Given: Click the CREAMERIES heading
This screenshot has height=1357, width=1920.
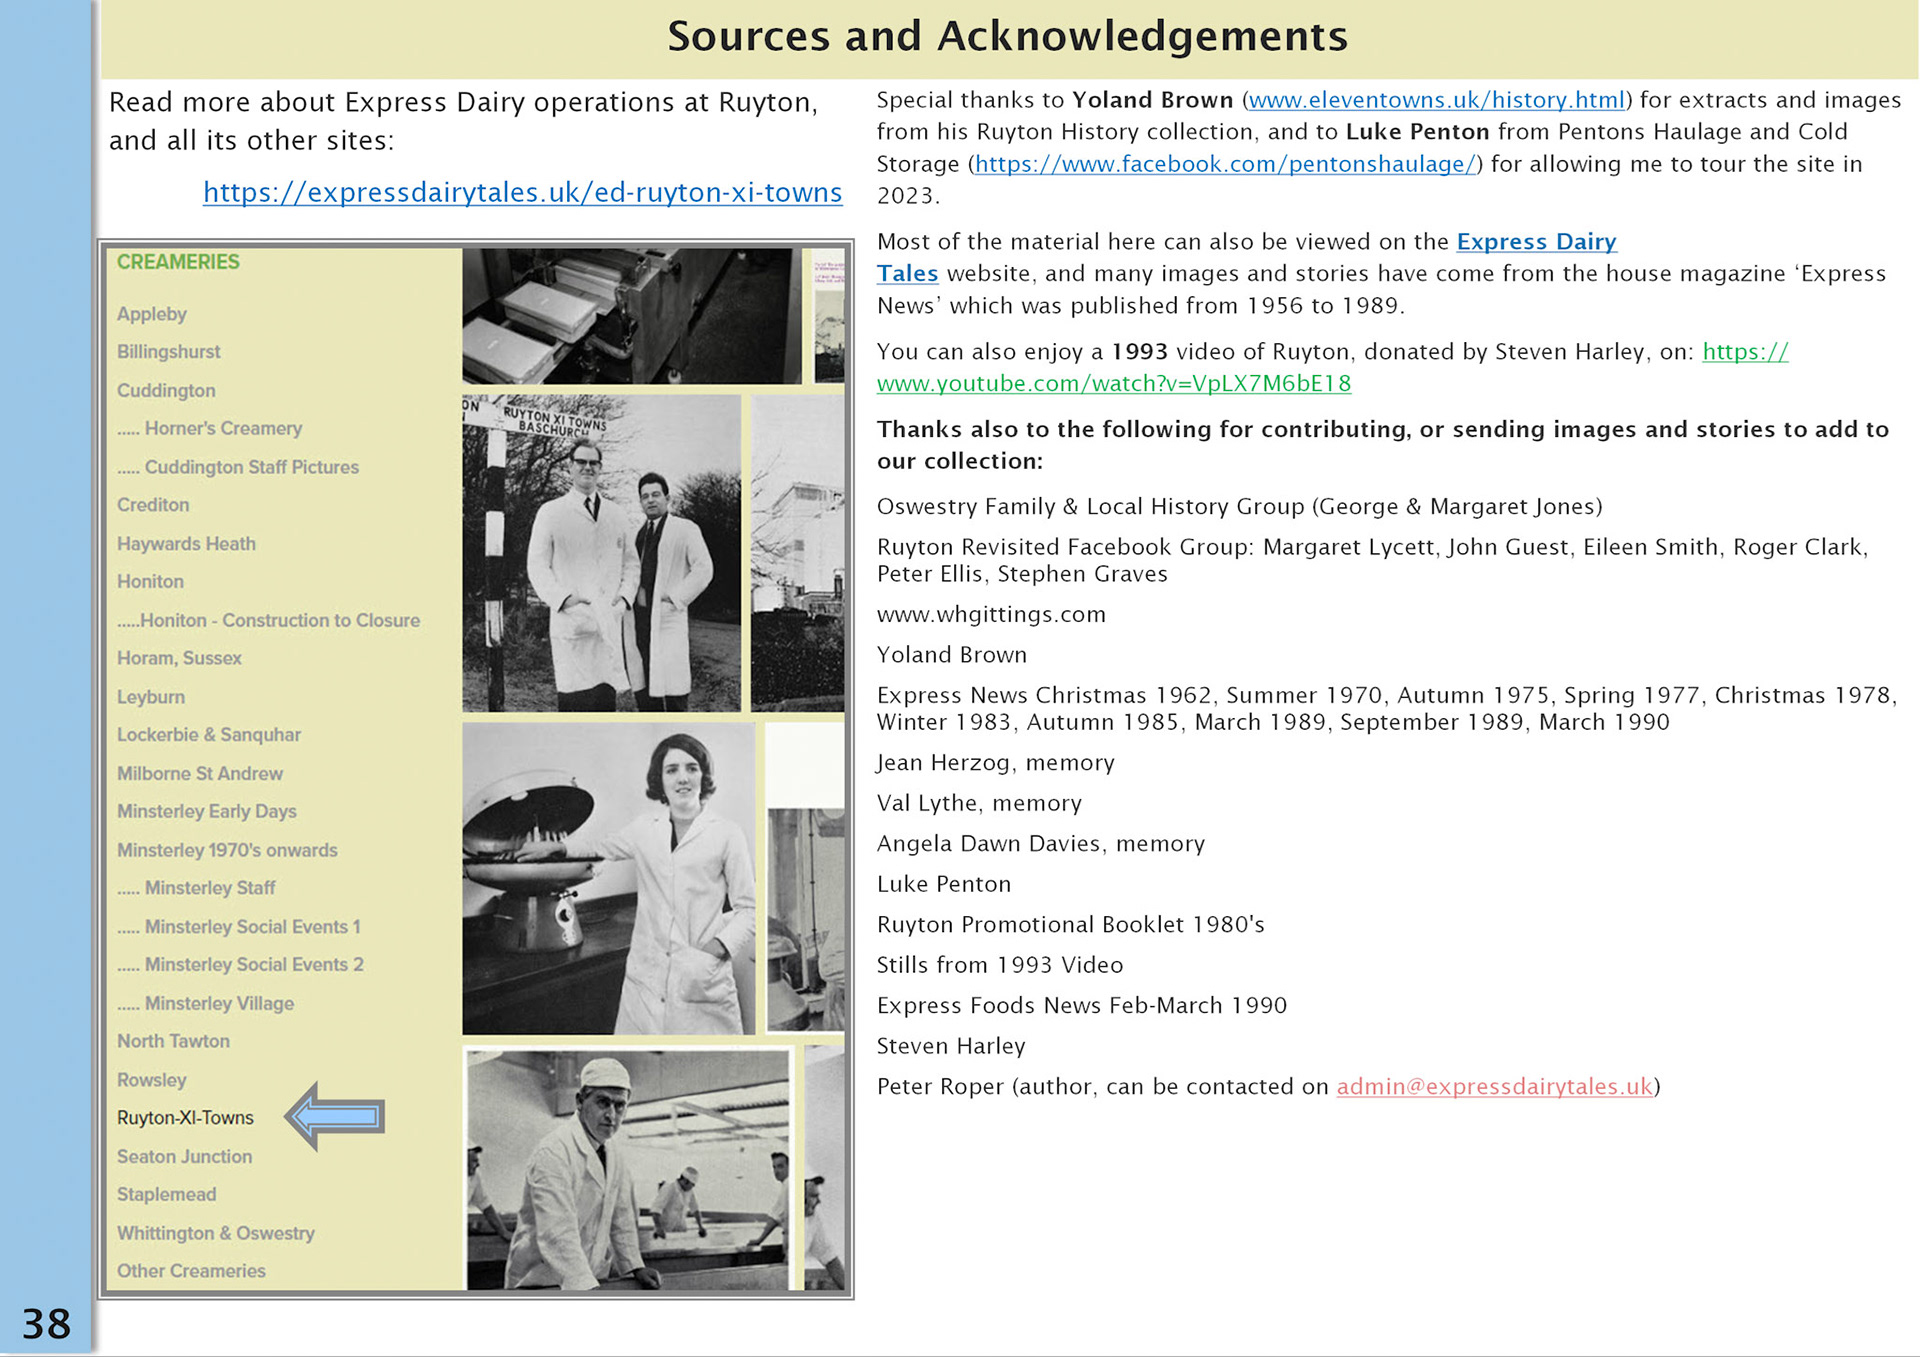Looking at the screenshot, I should tap(178, 262).
